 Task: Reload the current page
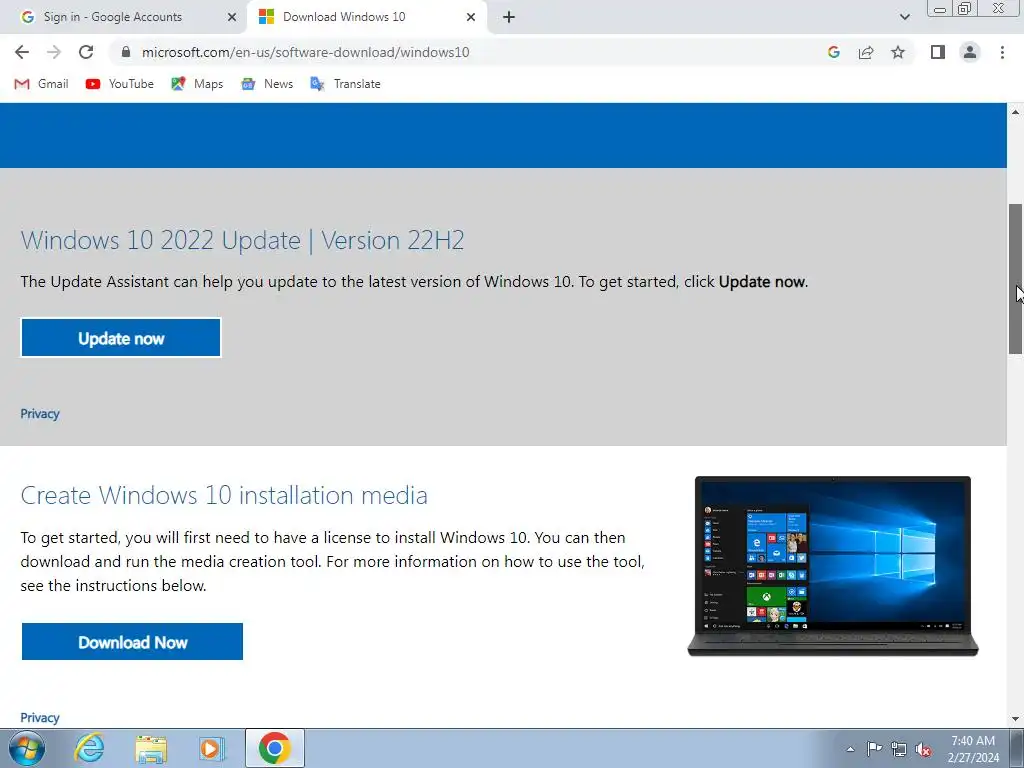(x=86, y=52)
